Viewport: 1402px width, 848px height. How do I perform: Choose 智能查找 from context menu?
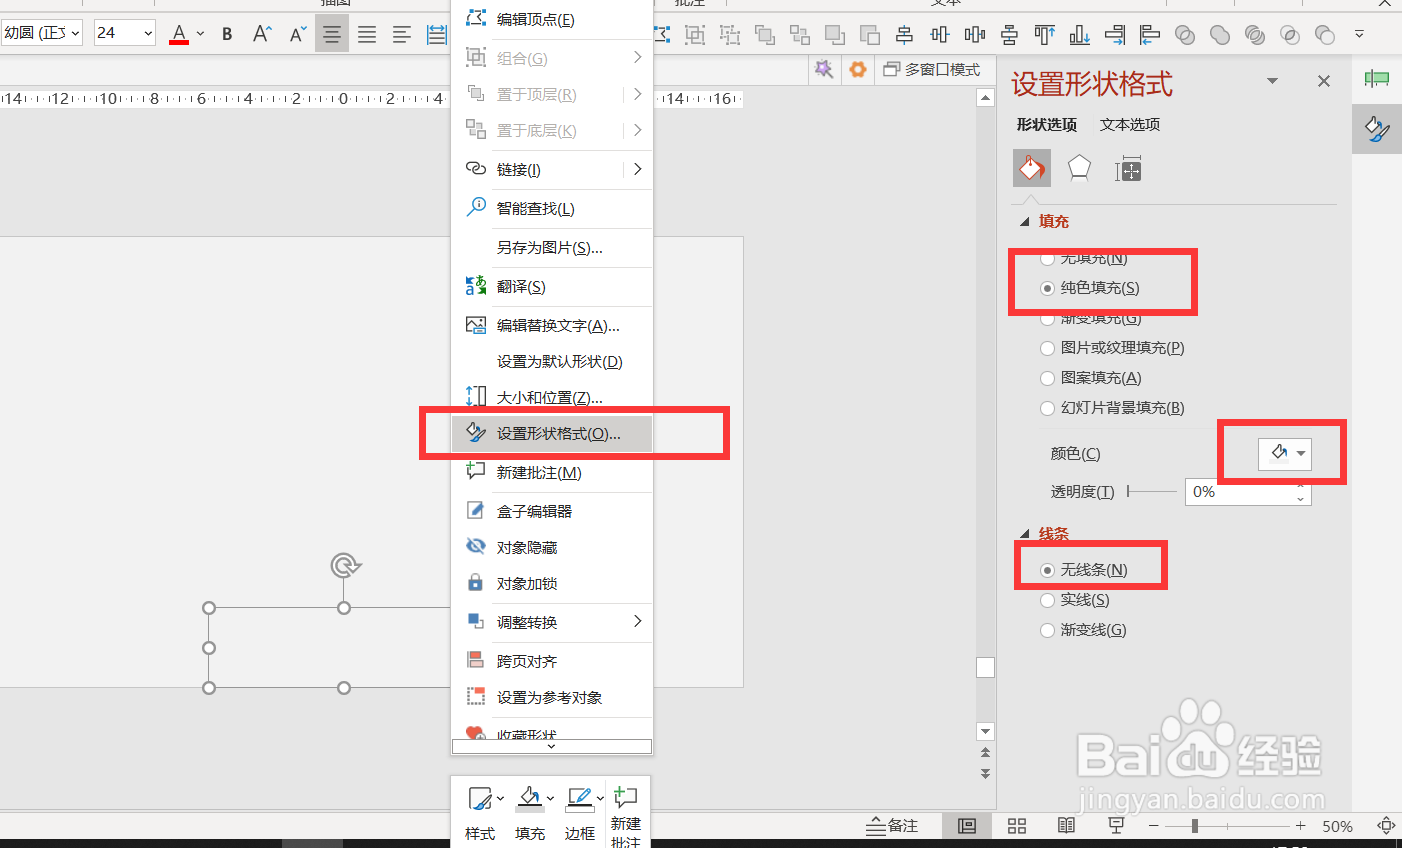(x=552, y=208)
